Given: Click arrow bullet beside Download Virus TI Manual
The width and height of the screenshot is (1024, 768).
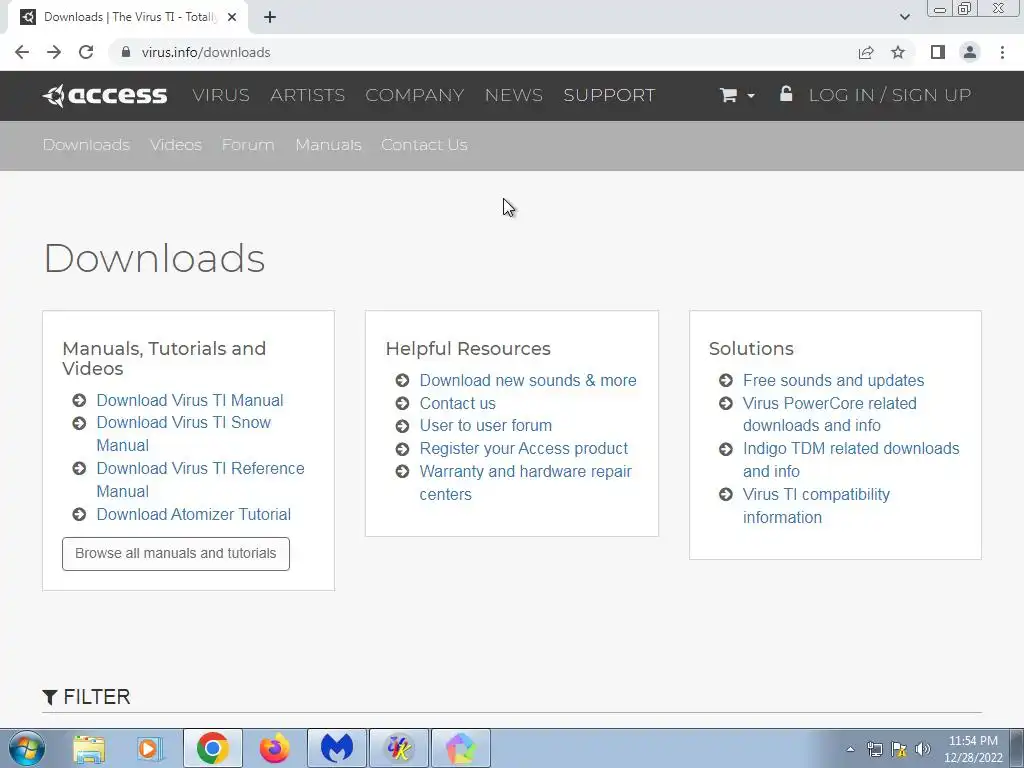Looking at the screenshot, I should coord(79,400).
